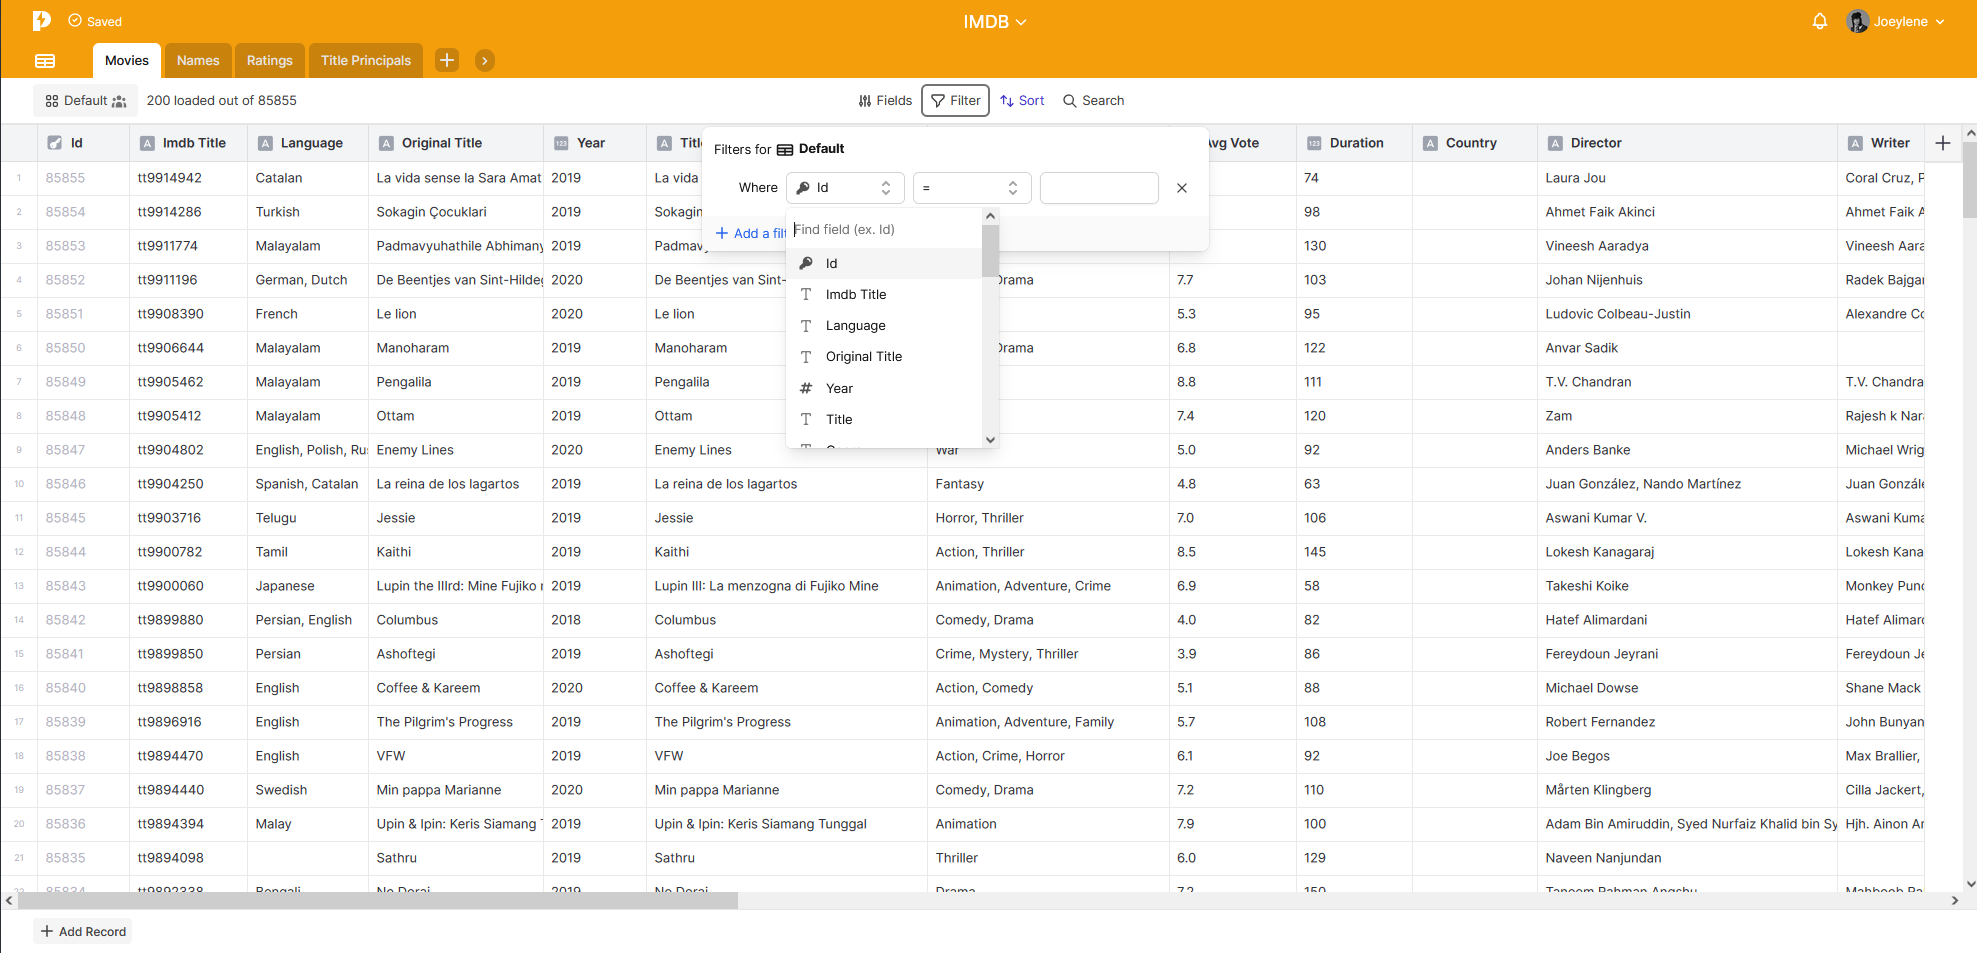
Task: Open the IMDB base name dropdown
Action: pyautogui.click(x=994, y=21)
